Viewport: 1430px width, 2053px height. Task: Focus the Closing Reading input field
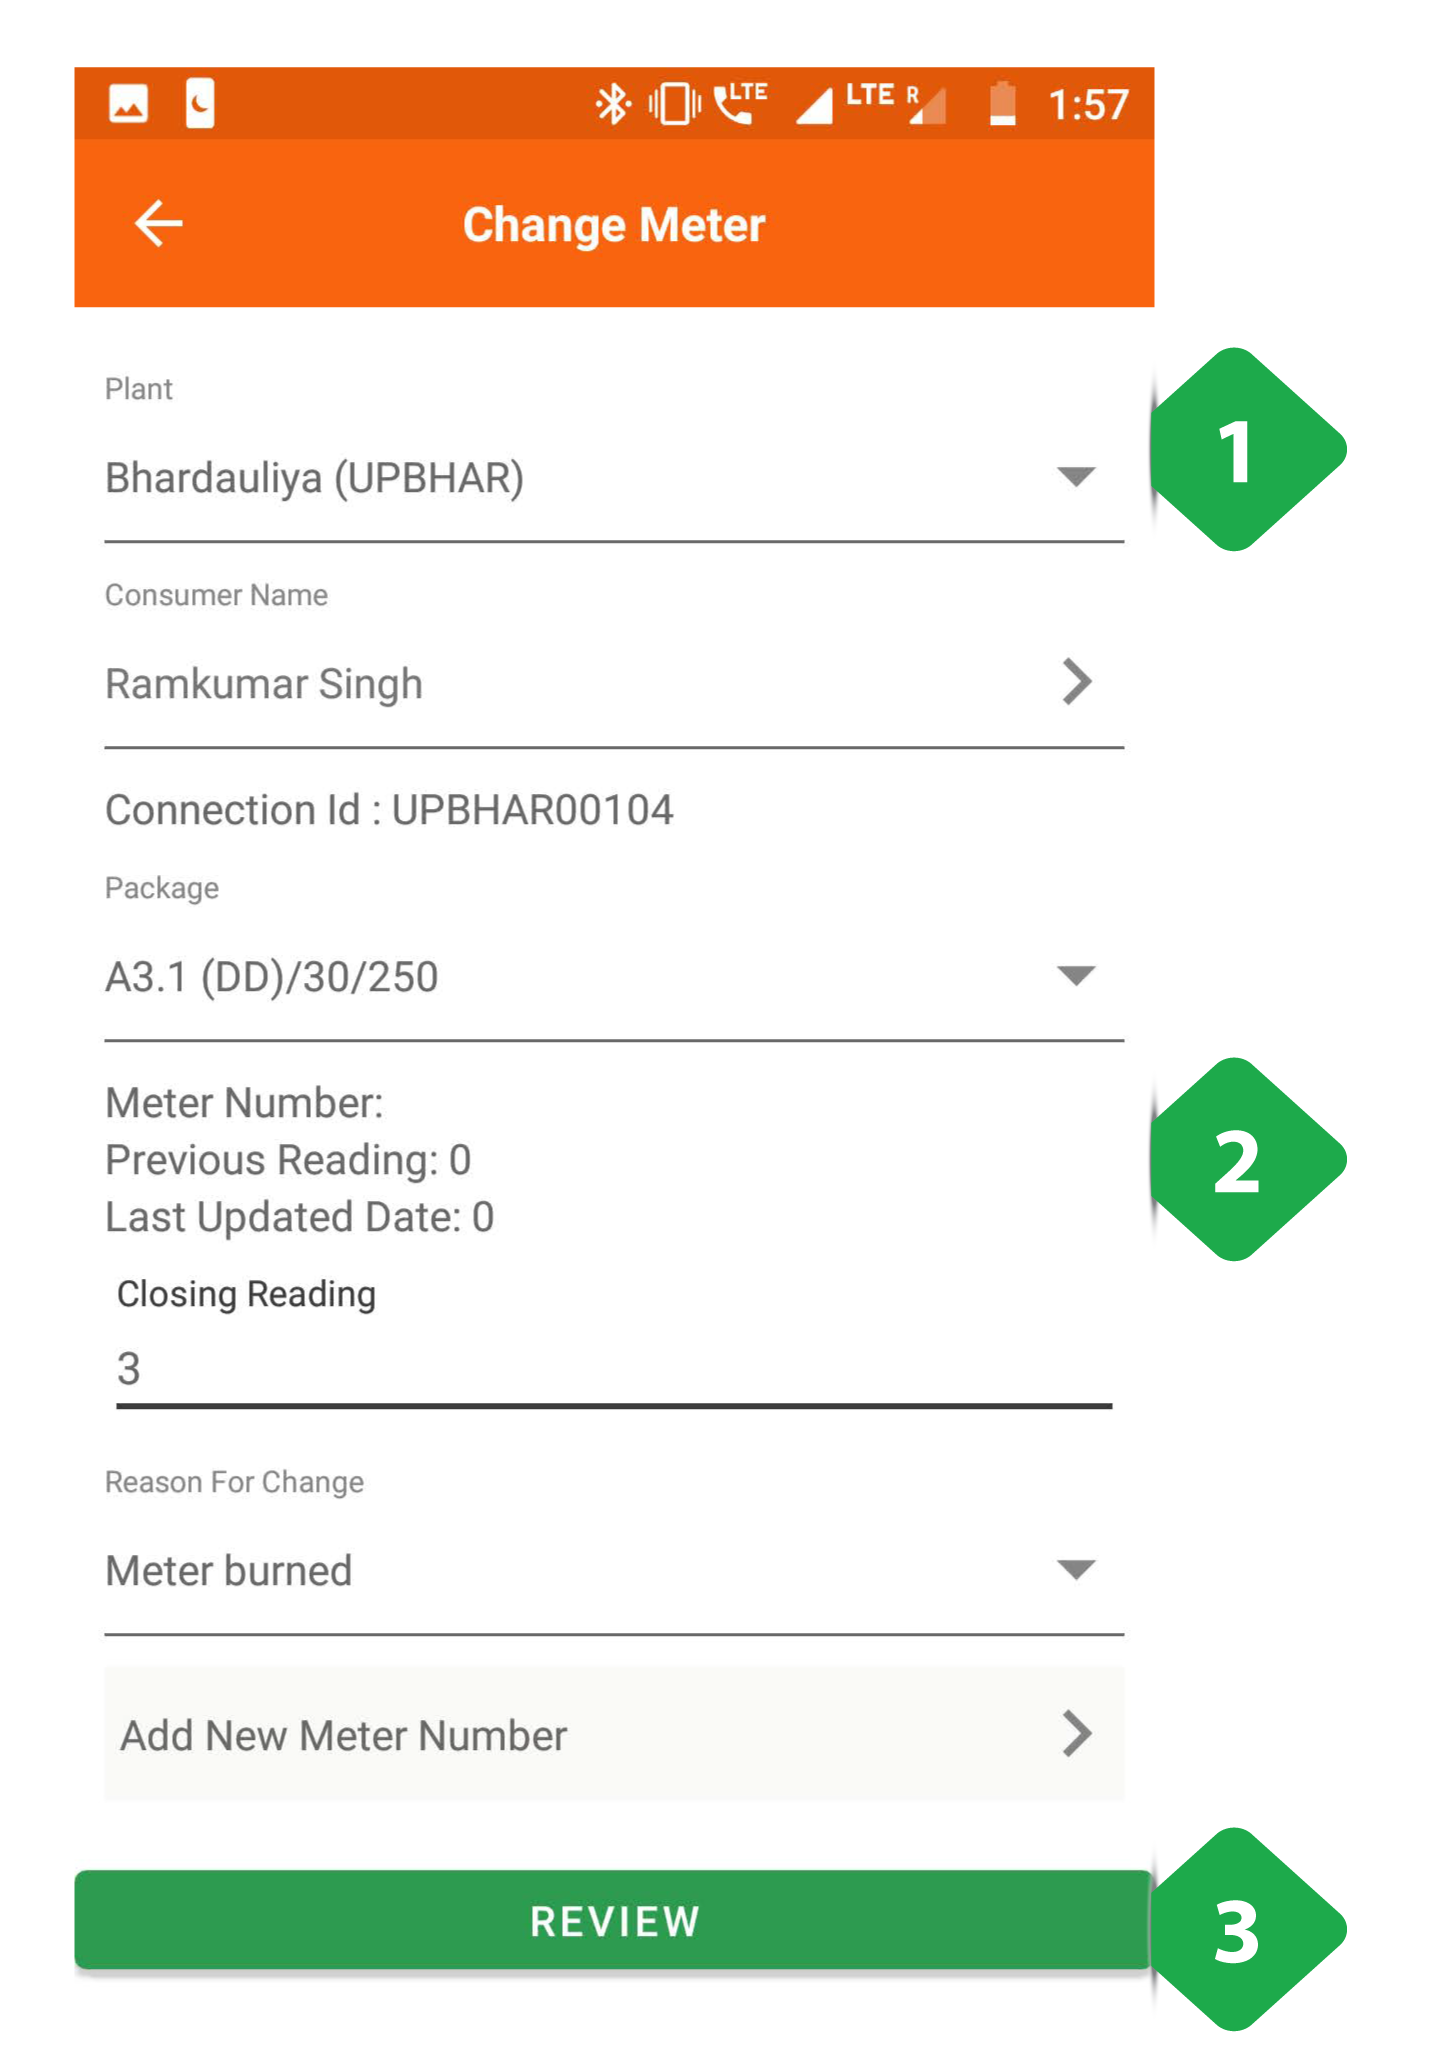614,1369
